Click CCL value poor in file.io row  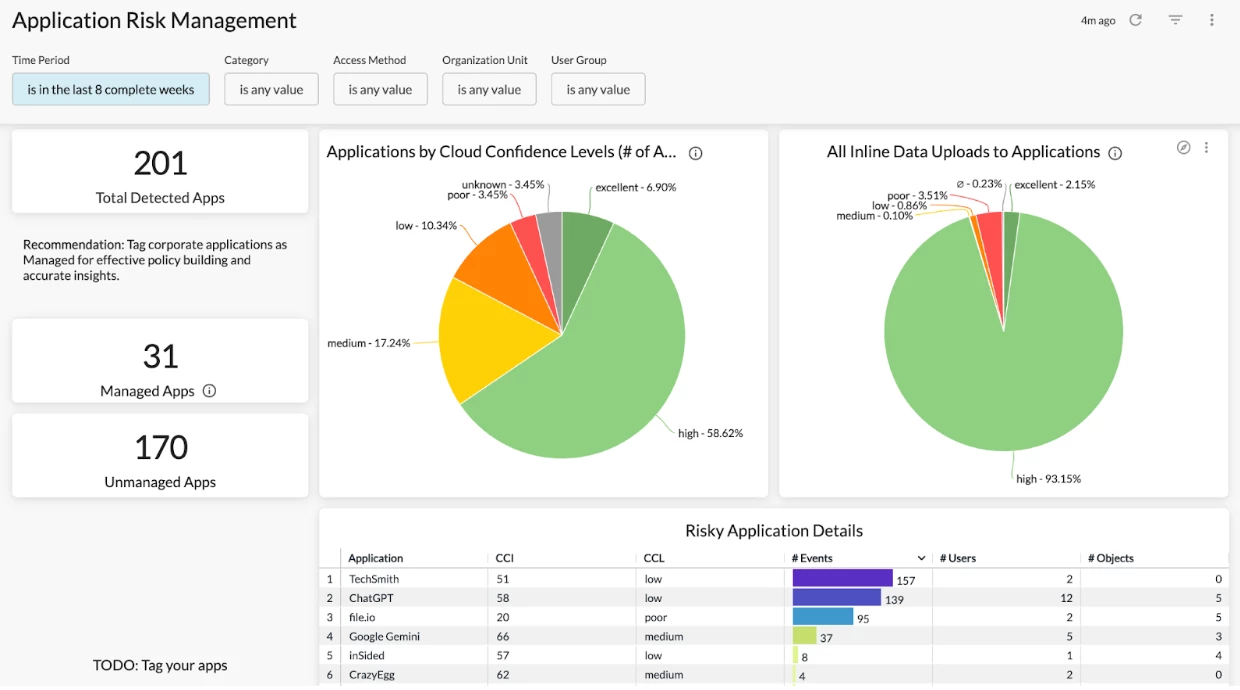[656, 617]
